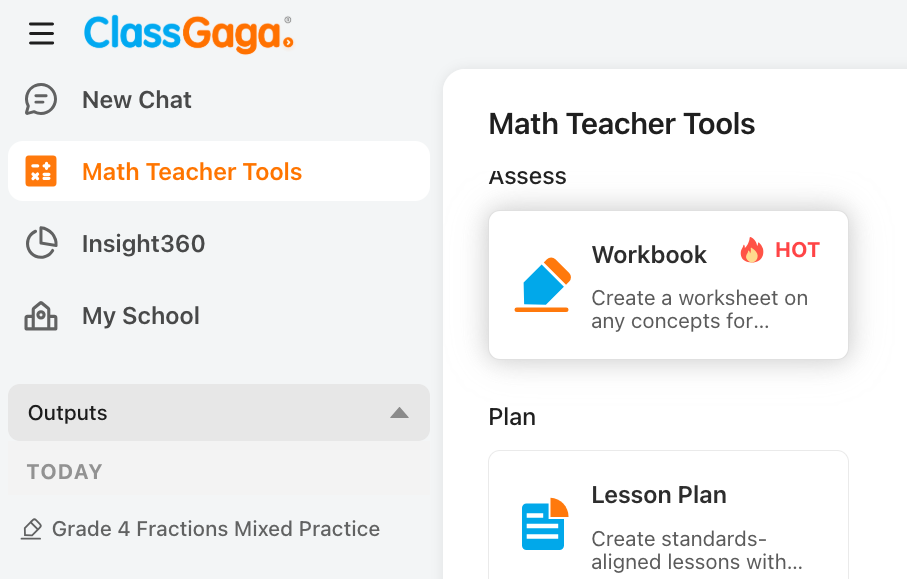The image size is (907, 579).
Task: Start a New Chat
Action: (x=137, y=100)
